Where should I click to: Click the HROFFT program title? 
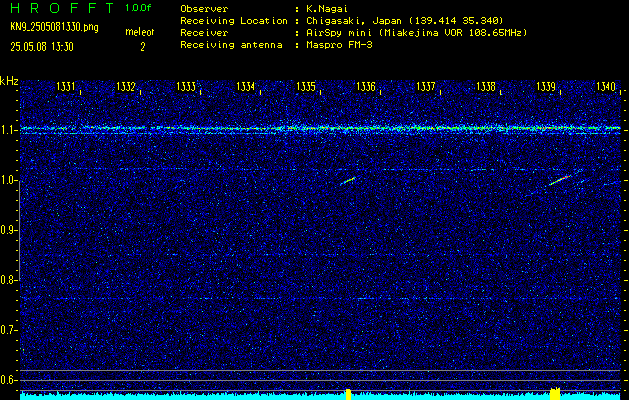tap(62, 8)
